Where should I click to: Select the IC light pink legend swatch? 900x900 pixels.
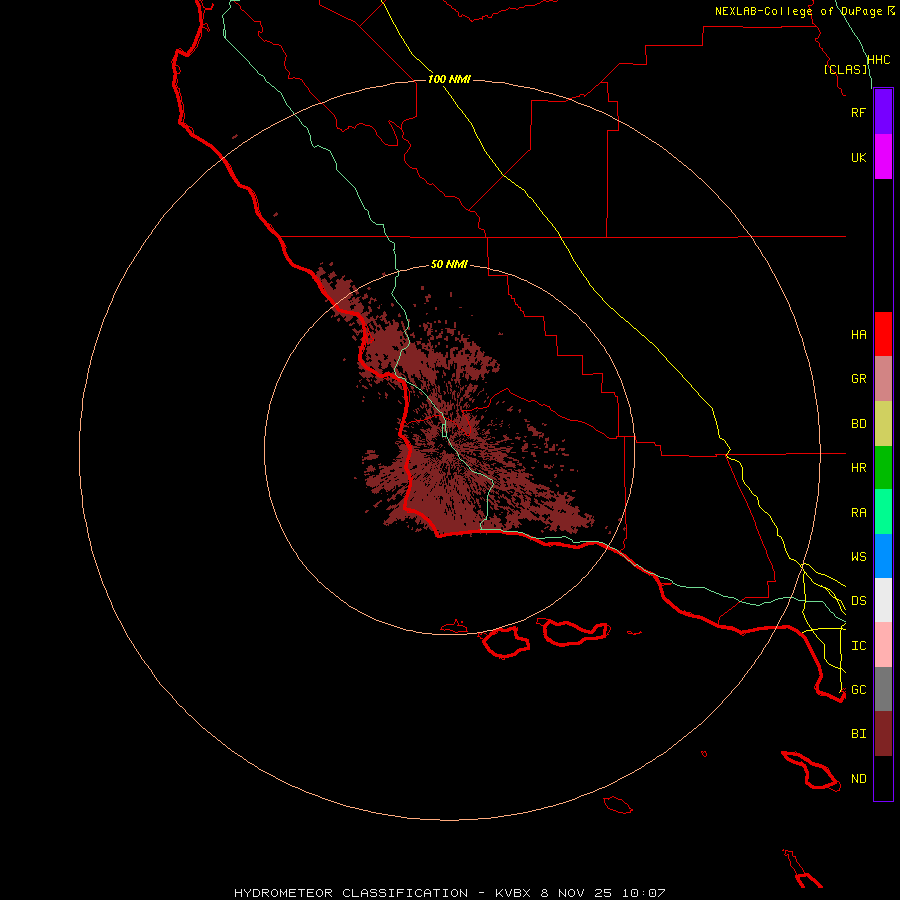pyautogui.click(x=883, y=645)
